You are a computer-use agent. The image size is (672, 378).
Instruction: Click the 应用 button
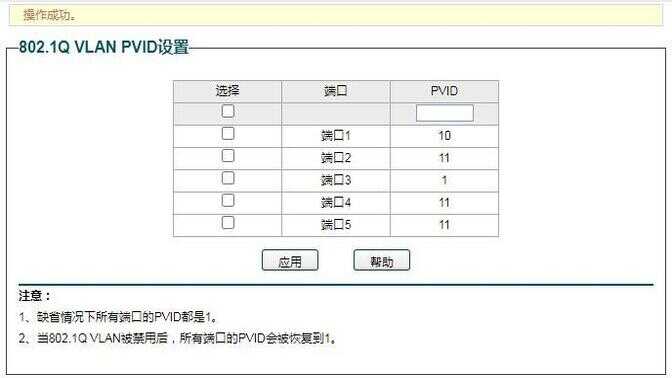tap(290, 260)
